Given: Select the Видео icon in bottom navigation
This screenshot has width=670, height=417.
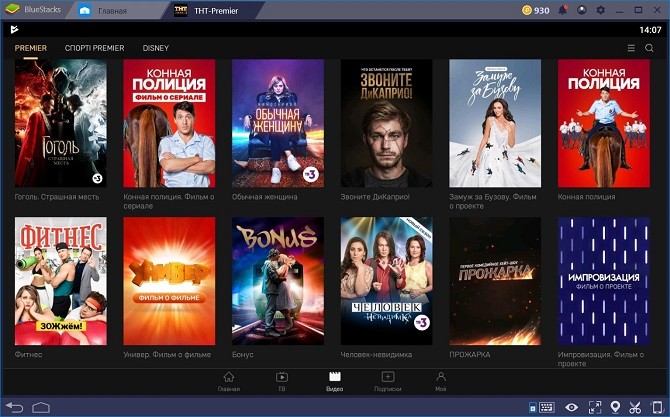Looking at the screenshot, I should 335,382.
